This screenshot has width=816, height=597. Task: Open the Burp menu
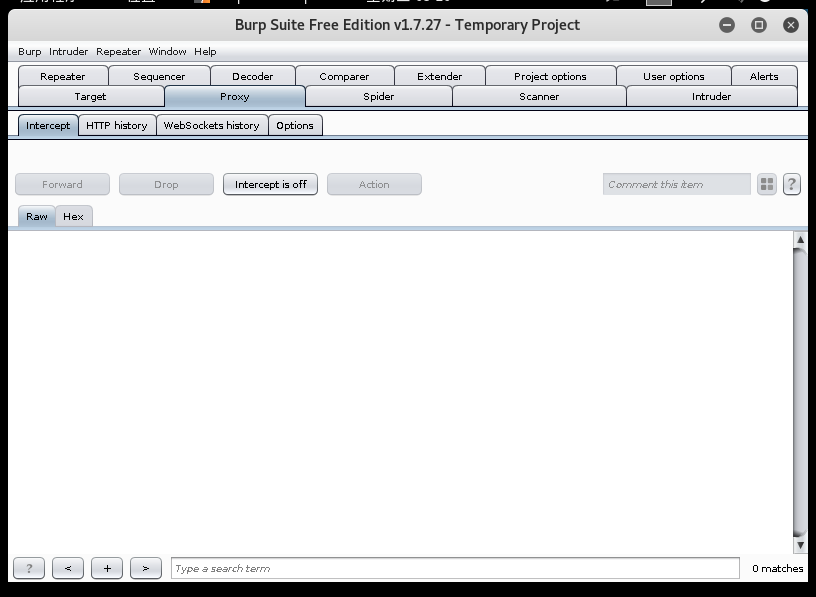pyautogui.click(x=30, y=52)
